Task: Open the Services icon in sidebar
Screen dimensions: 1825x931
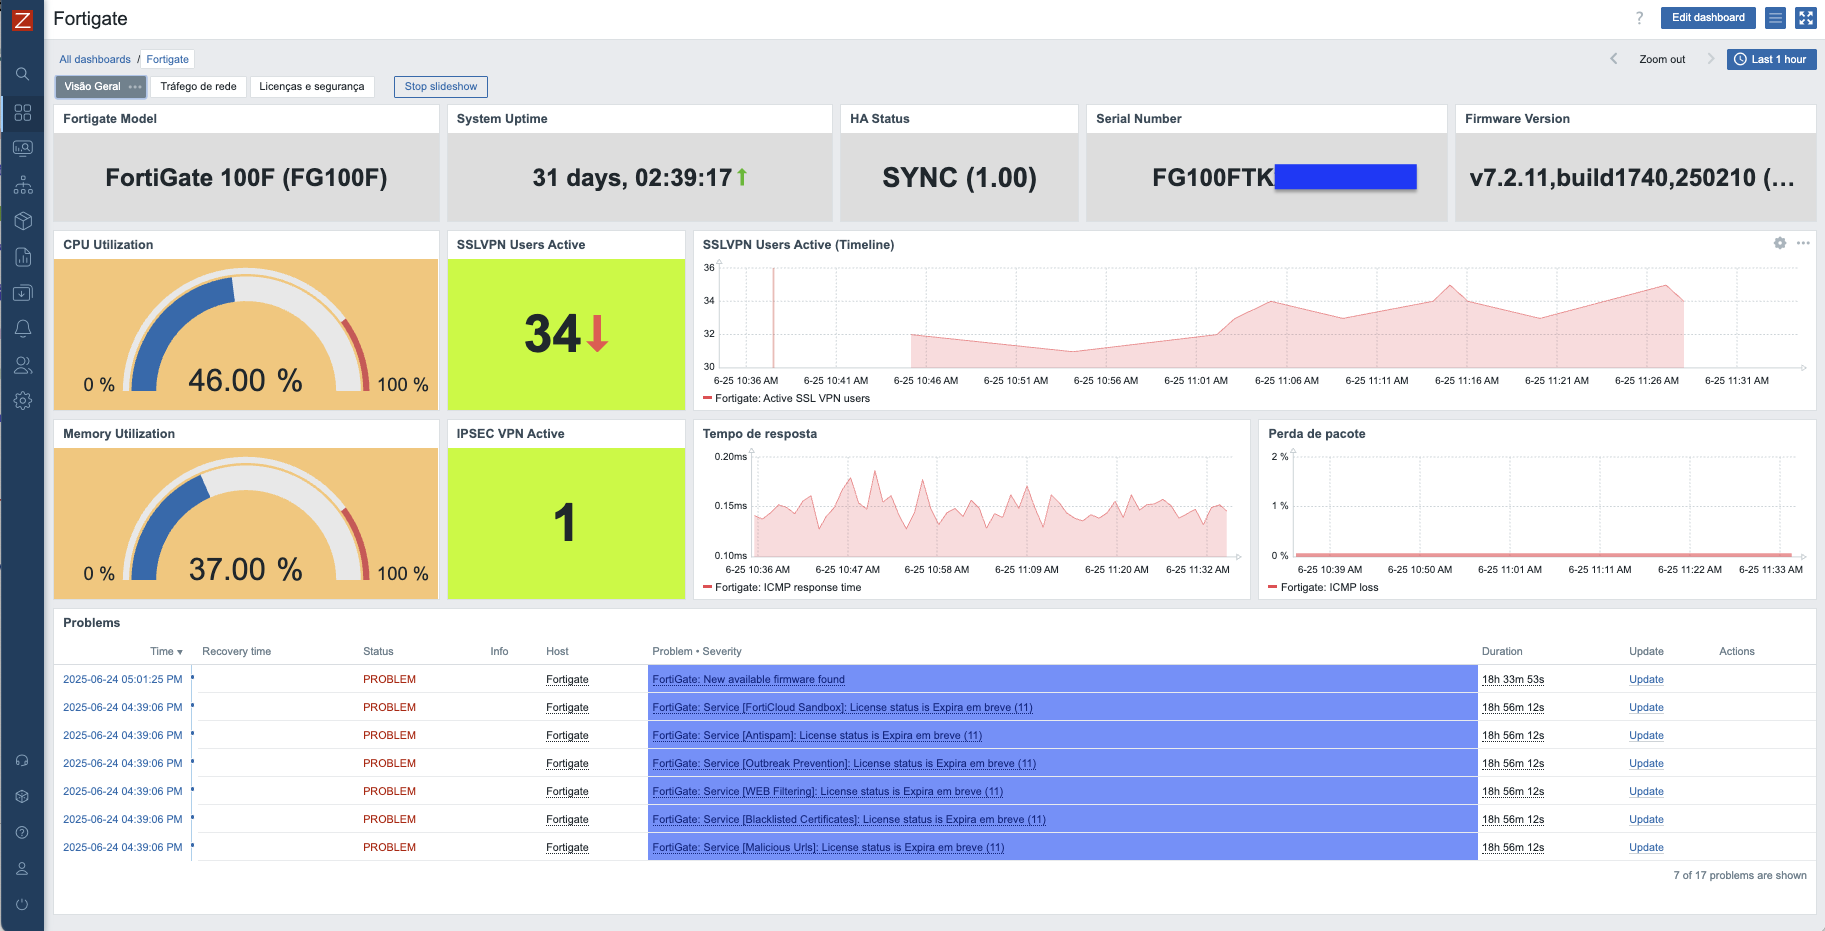Action: 22,185
